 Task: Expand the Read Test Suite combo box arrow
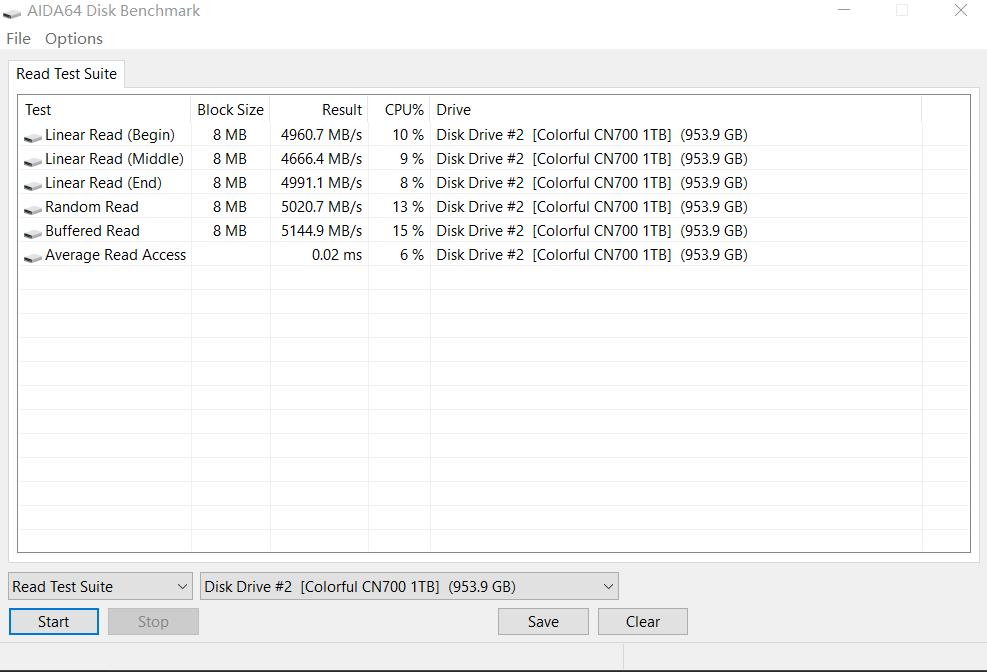[181, 586]
